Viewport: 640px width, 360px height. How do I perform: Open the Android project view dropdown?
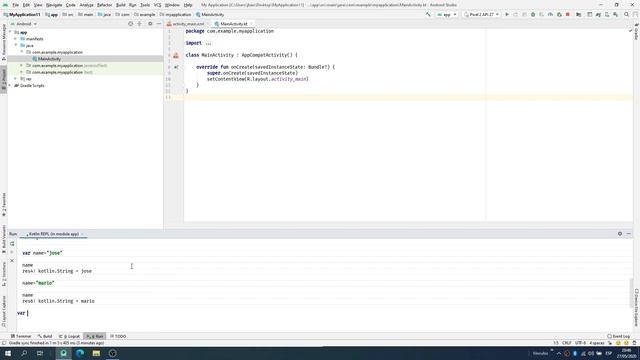(x=24, y=24)
